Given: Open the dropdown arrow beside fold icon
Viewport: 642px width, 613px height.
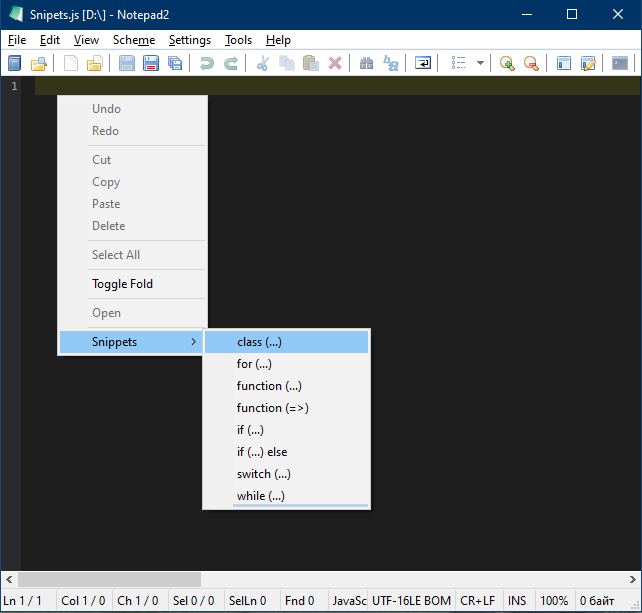Looking at the screenshot, I should (480, 63).
